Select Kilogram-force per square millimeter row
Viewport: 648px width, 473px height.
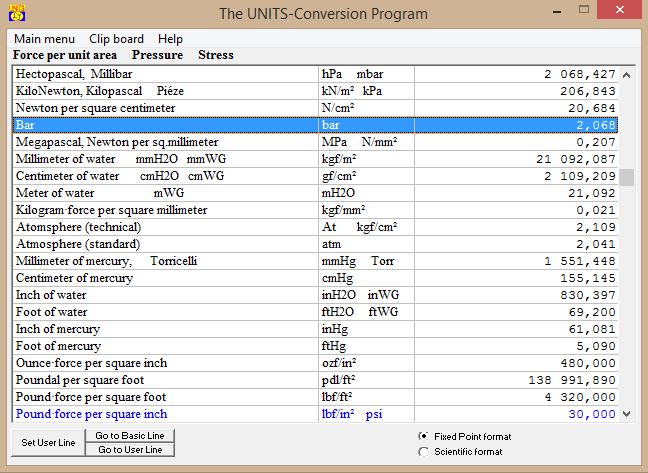[x=315, y=210]
